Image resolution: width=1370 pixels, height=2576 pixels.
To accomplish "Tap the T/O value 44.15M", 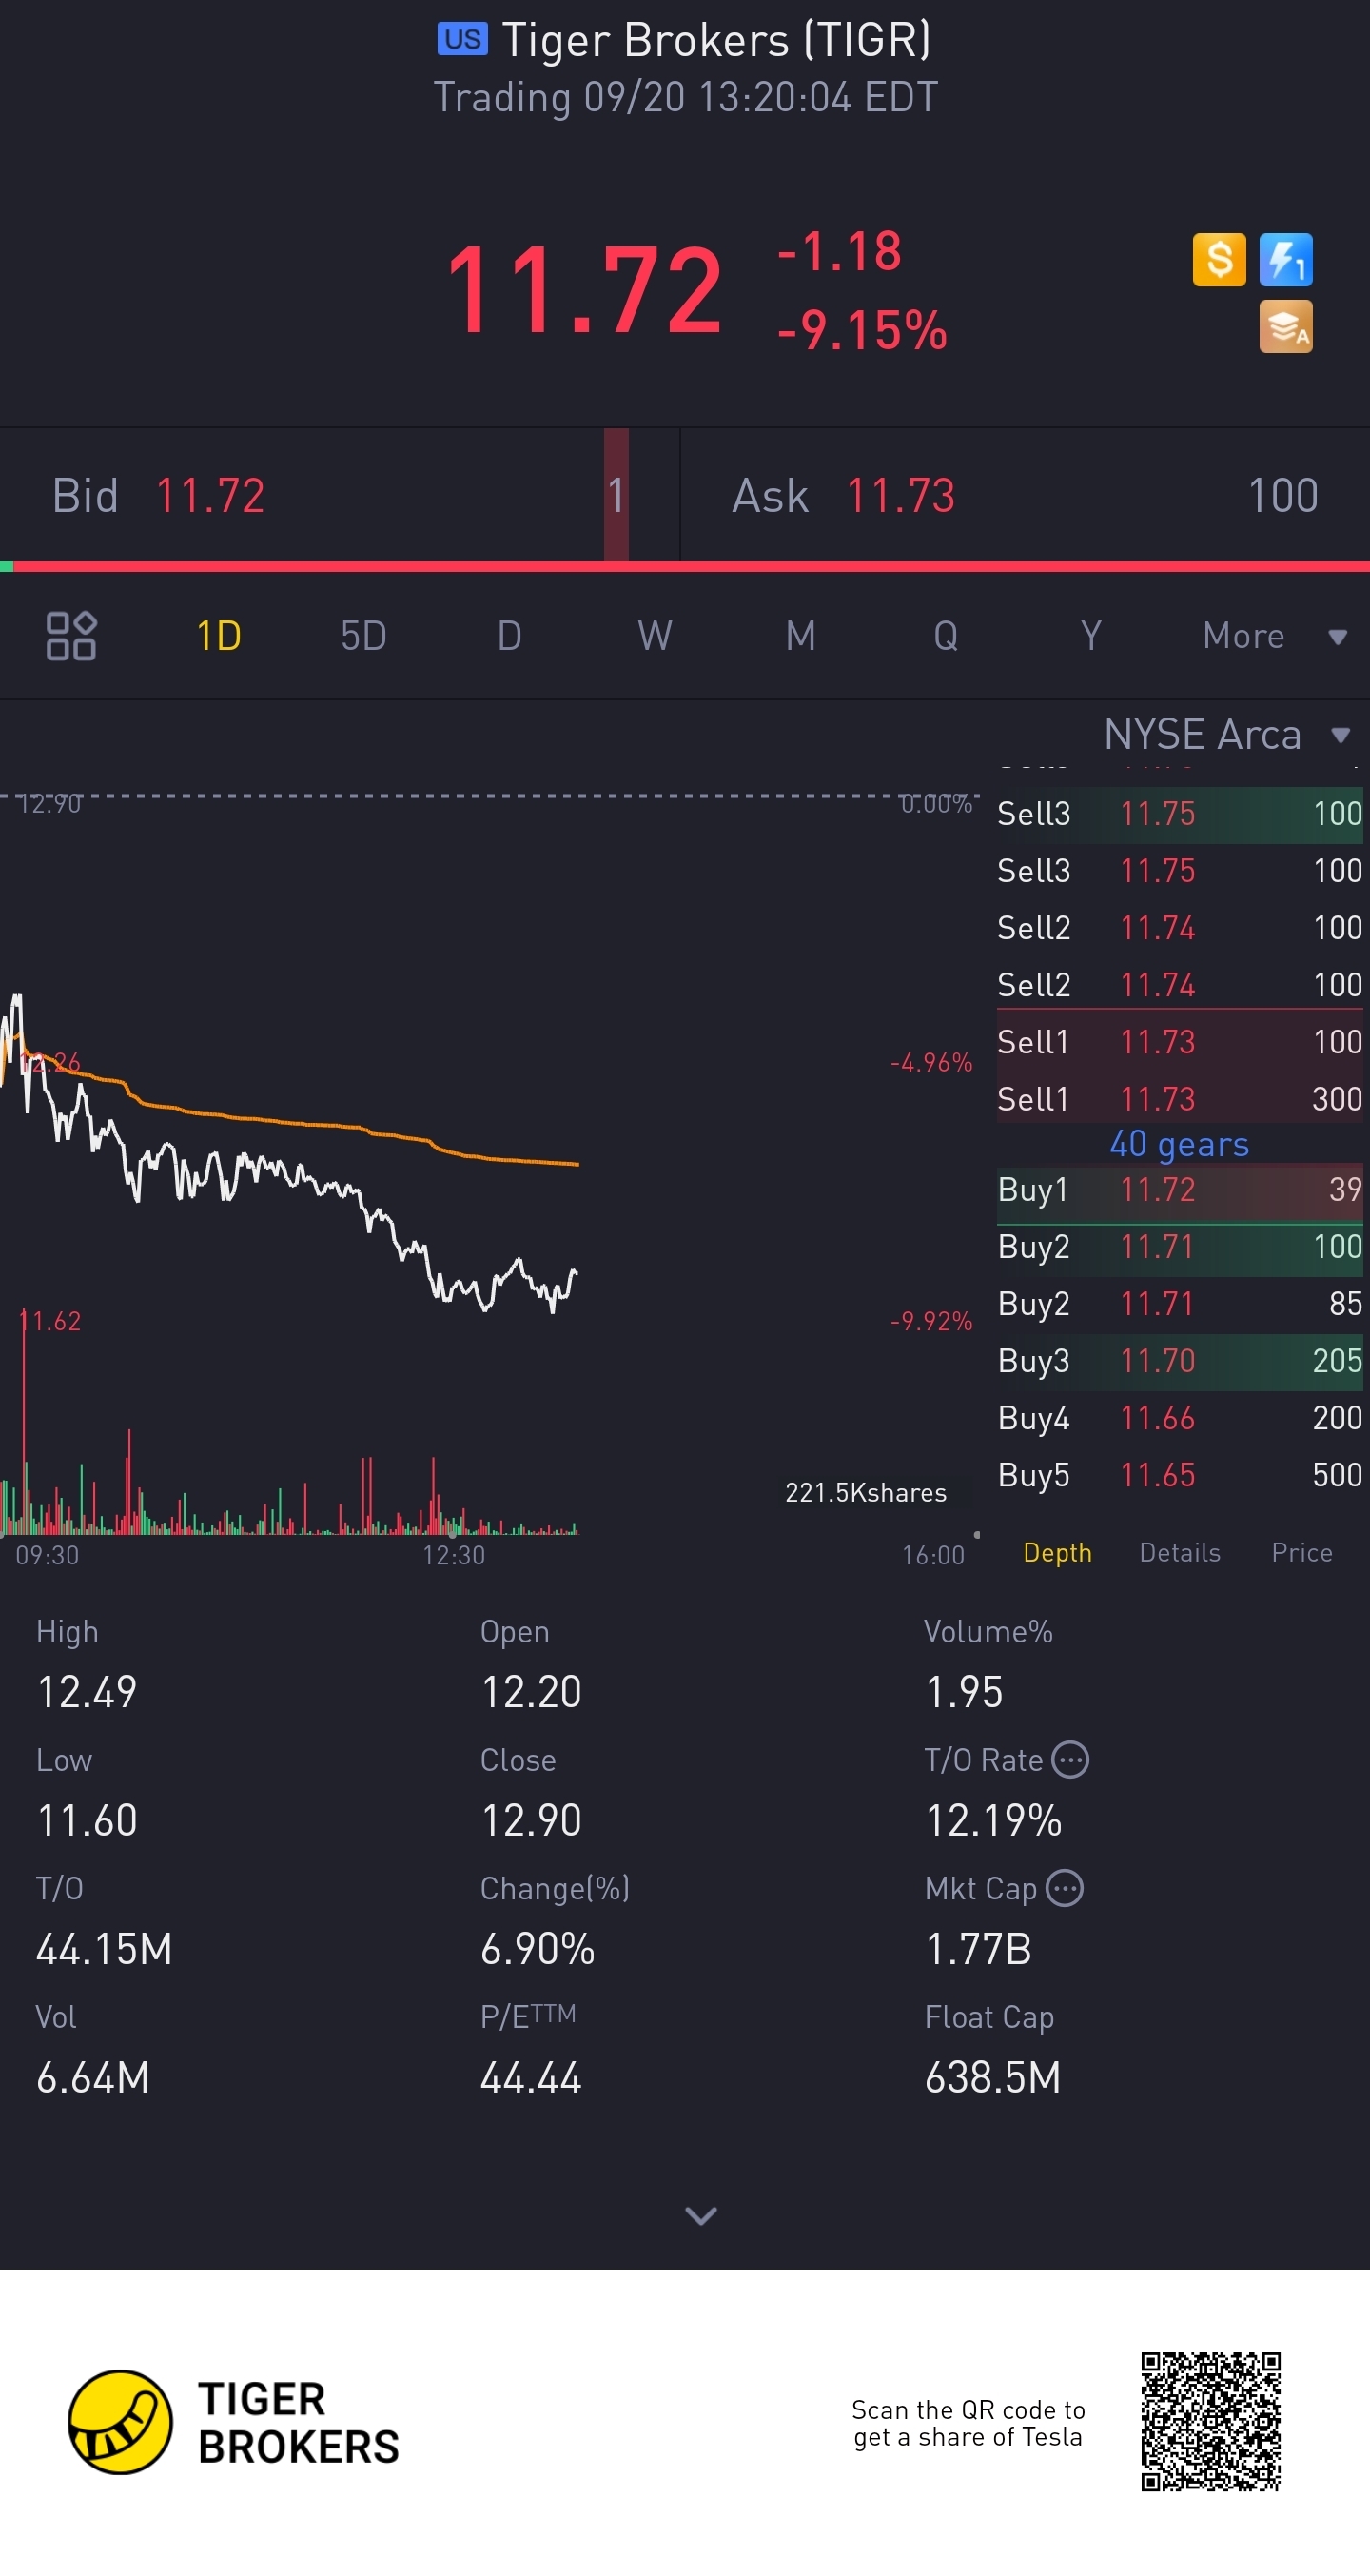I will click(104, 1949).
